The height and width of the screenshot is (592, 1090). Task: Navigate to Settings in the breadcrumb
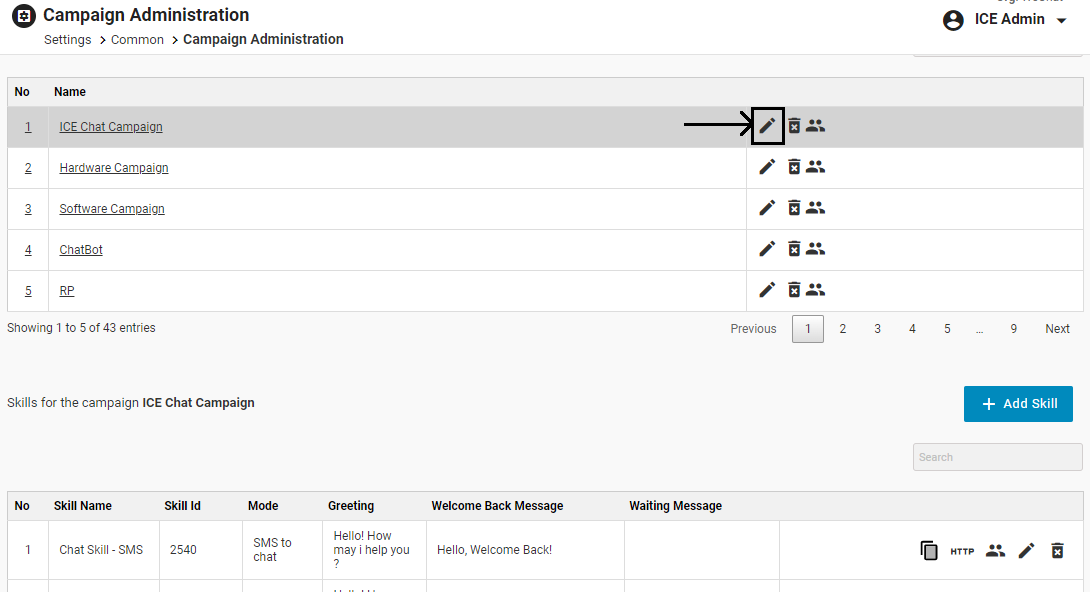pyautogui.click(x=68, y=40)
